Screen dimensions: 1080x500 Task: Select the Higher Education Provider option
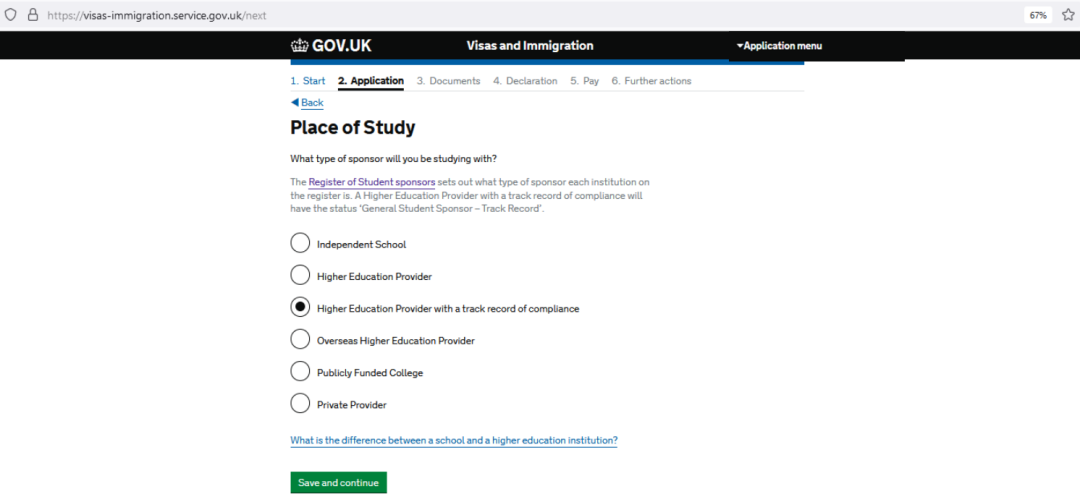coord(300,275)
